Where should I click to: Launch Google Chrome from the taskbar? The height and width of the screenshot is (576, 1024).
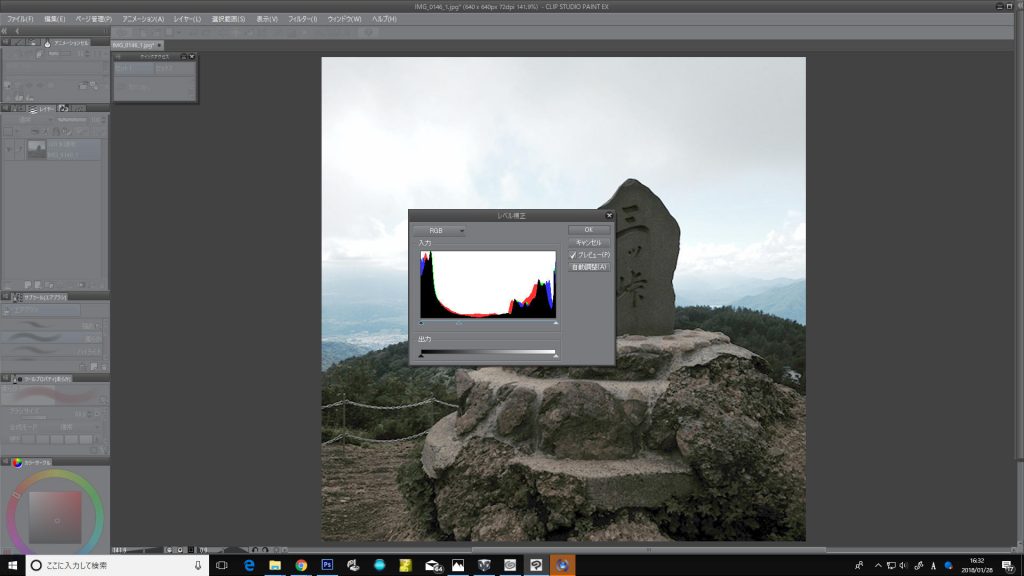[301, 566]
